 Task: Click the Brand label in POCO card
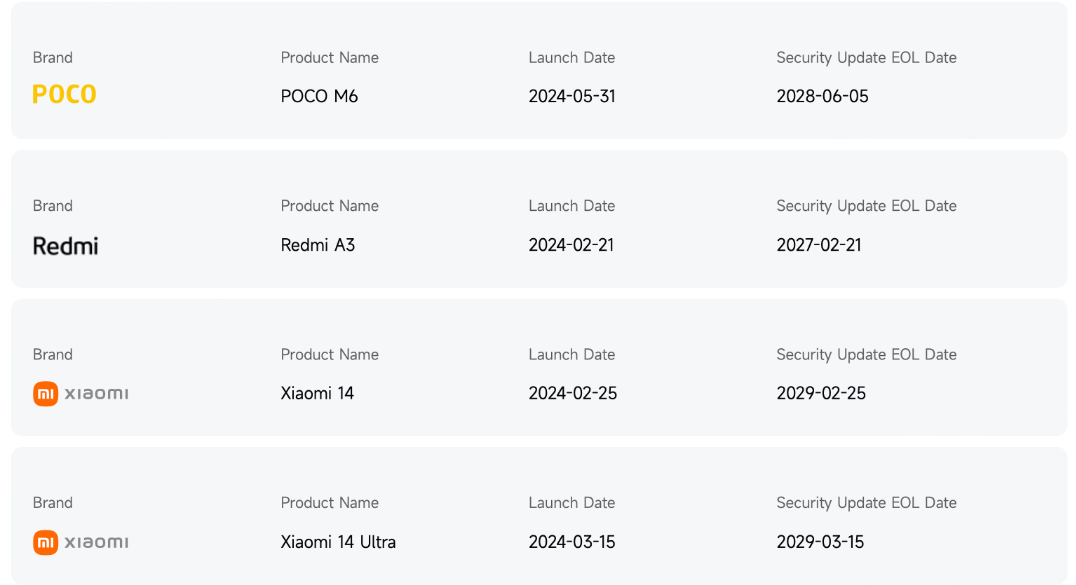pyautogui.click(x=53, y=58)
